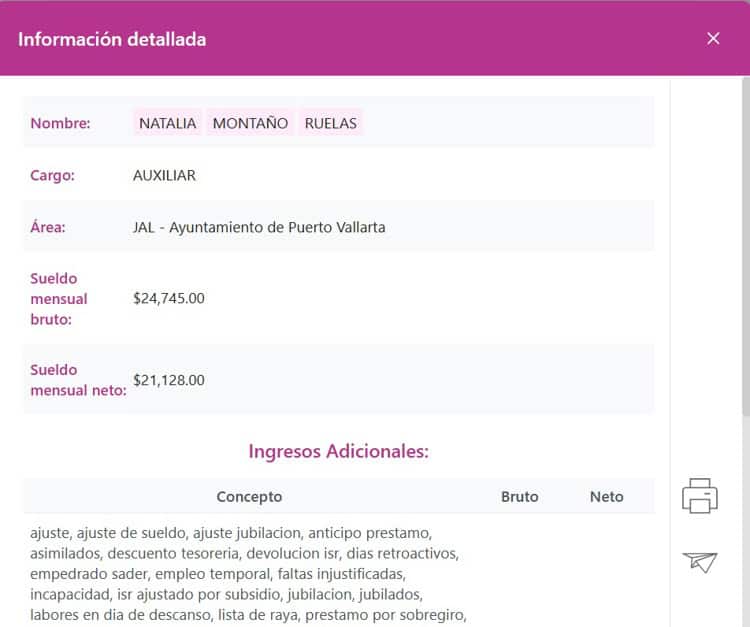Click the additional income concepts description text
The width and height of the screenshot is (750, 627).
(248, 574)
